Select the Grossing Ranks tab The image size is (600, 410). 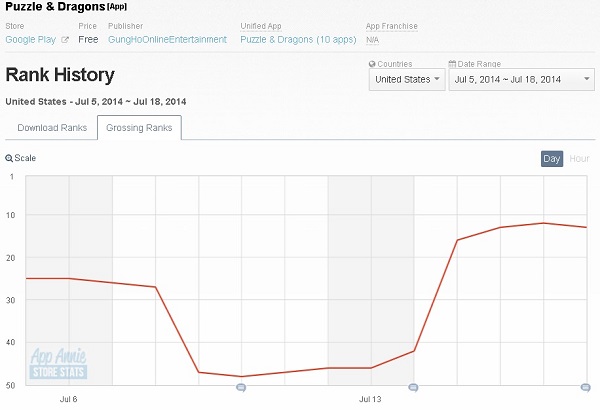pos(139,128)
